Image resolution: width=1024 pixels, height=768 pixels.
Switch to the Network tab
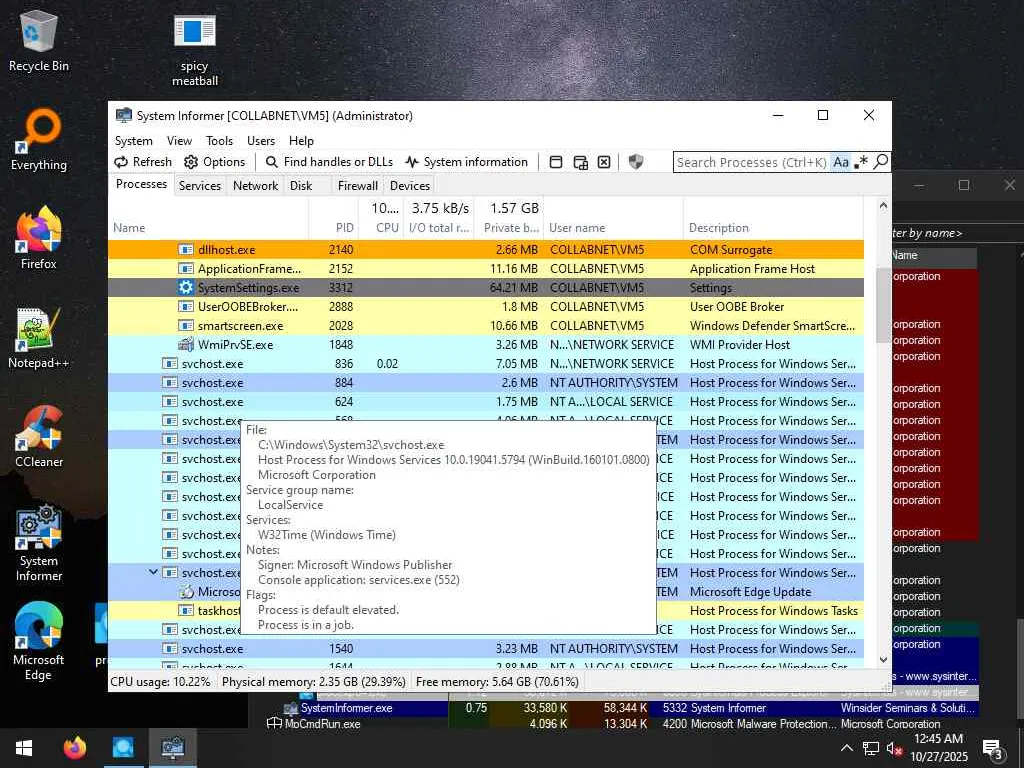click(x=255, y=185)
